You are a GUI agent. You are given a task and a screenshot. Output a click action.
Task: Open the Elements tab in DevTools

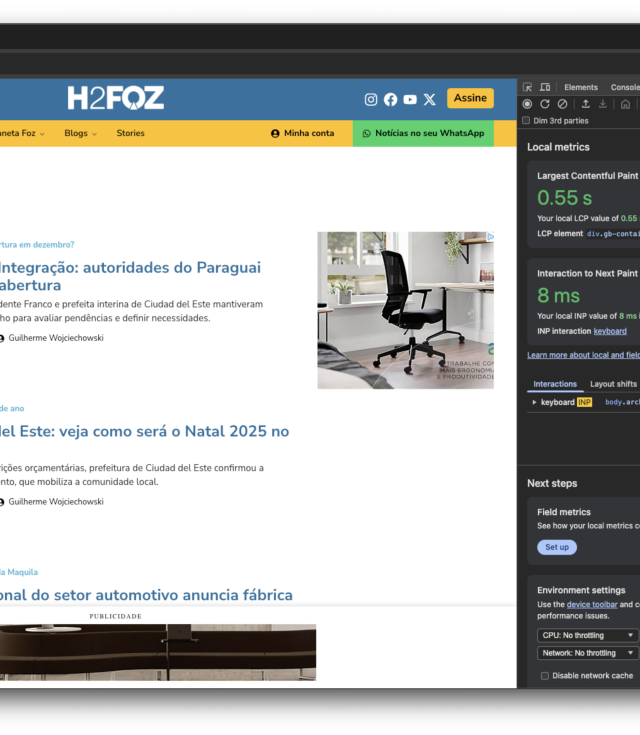click(581, 88)
